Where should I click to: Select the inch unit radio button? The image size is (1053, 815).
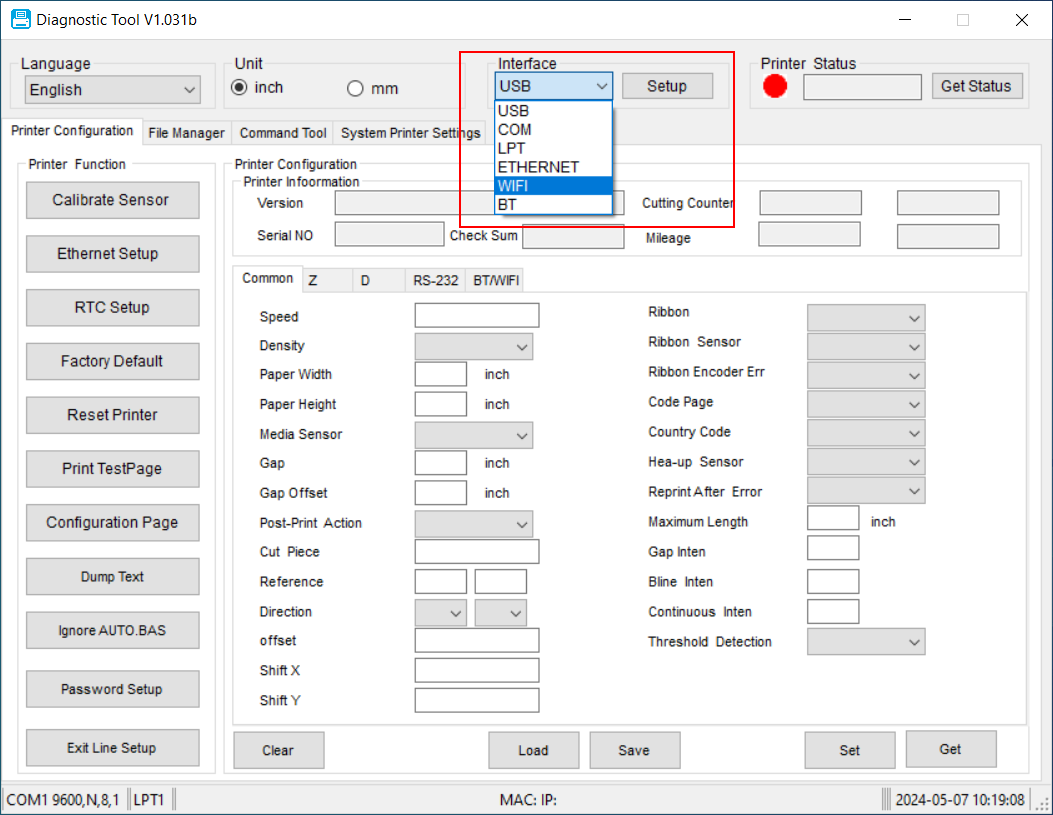coord(239,88)
